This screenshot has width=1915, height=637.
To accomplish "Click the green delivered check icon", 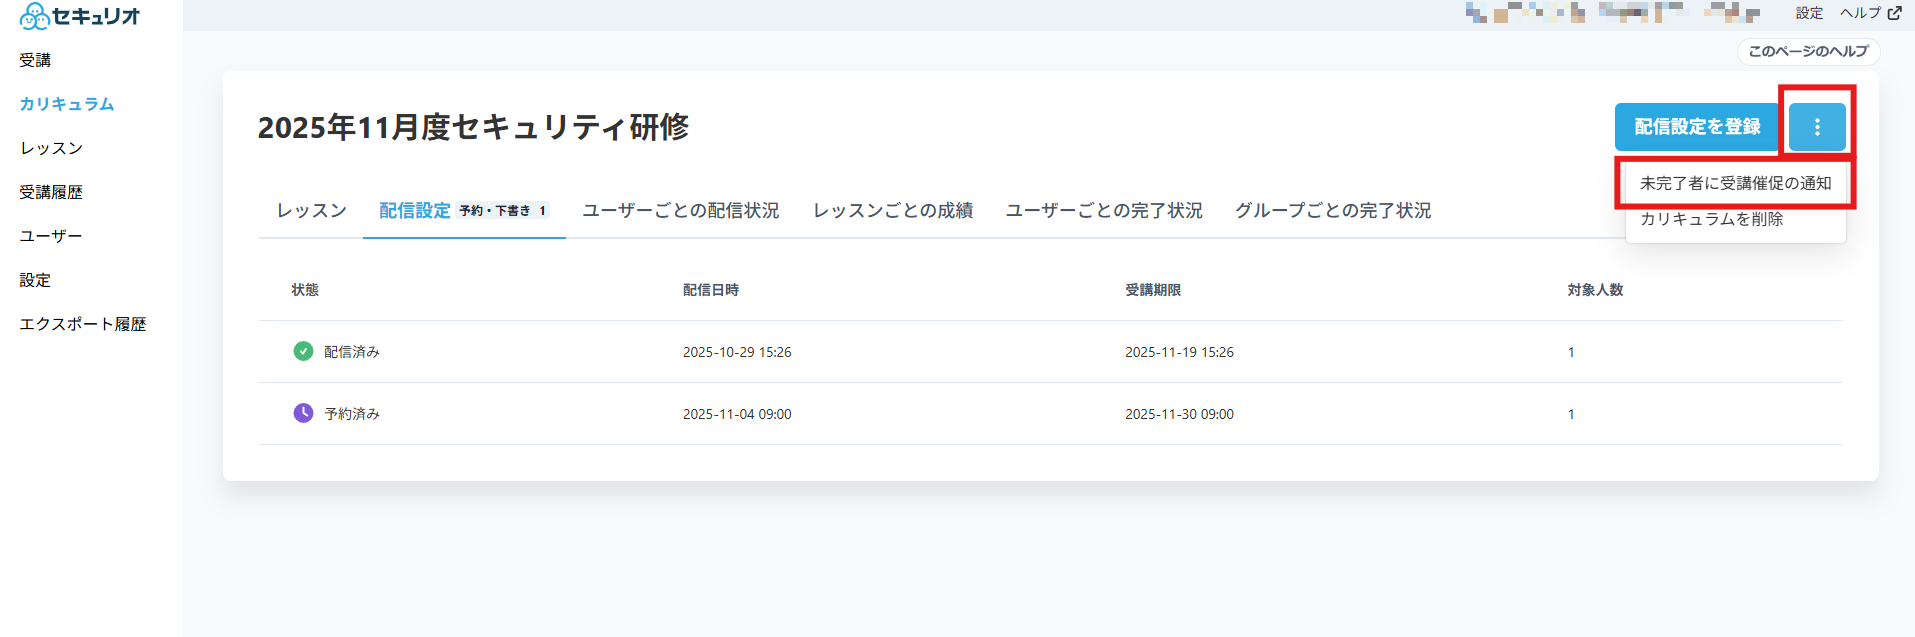I will pyautogui.click(x=303, y=351).
